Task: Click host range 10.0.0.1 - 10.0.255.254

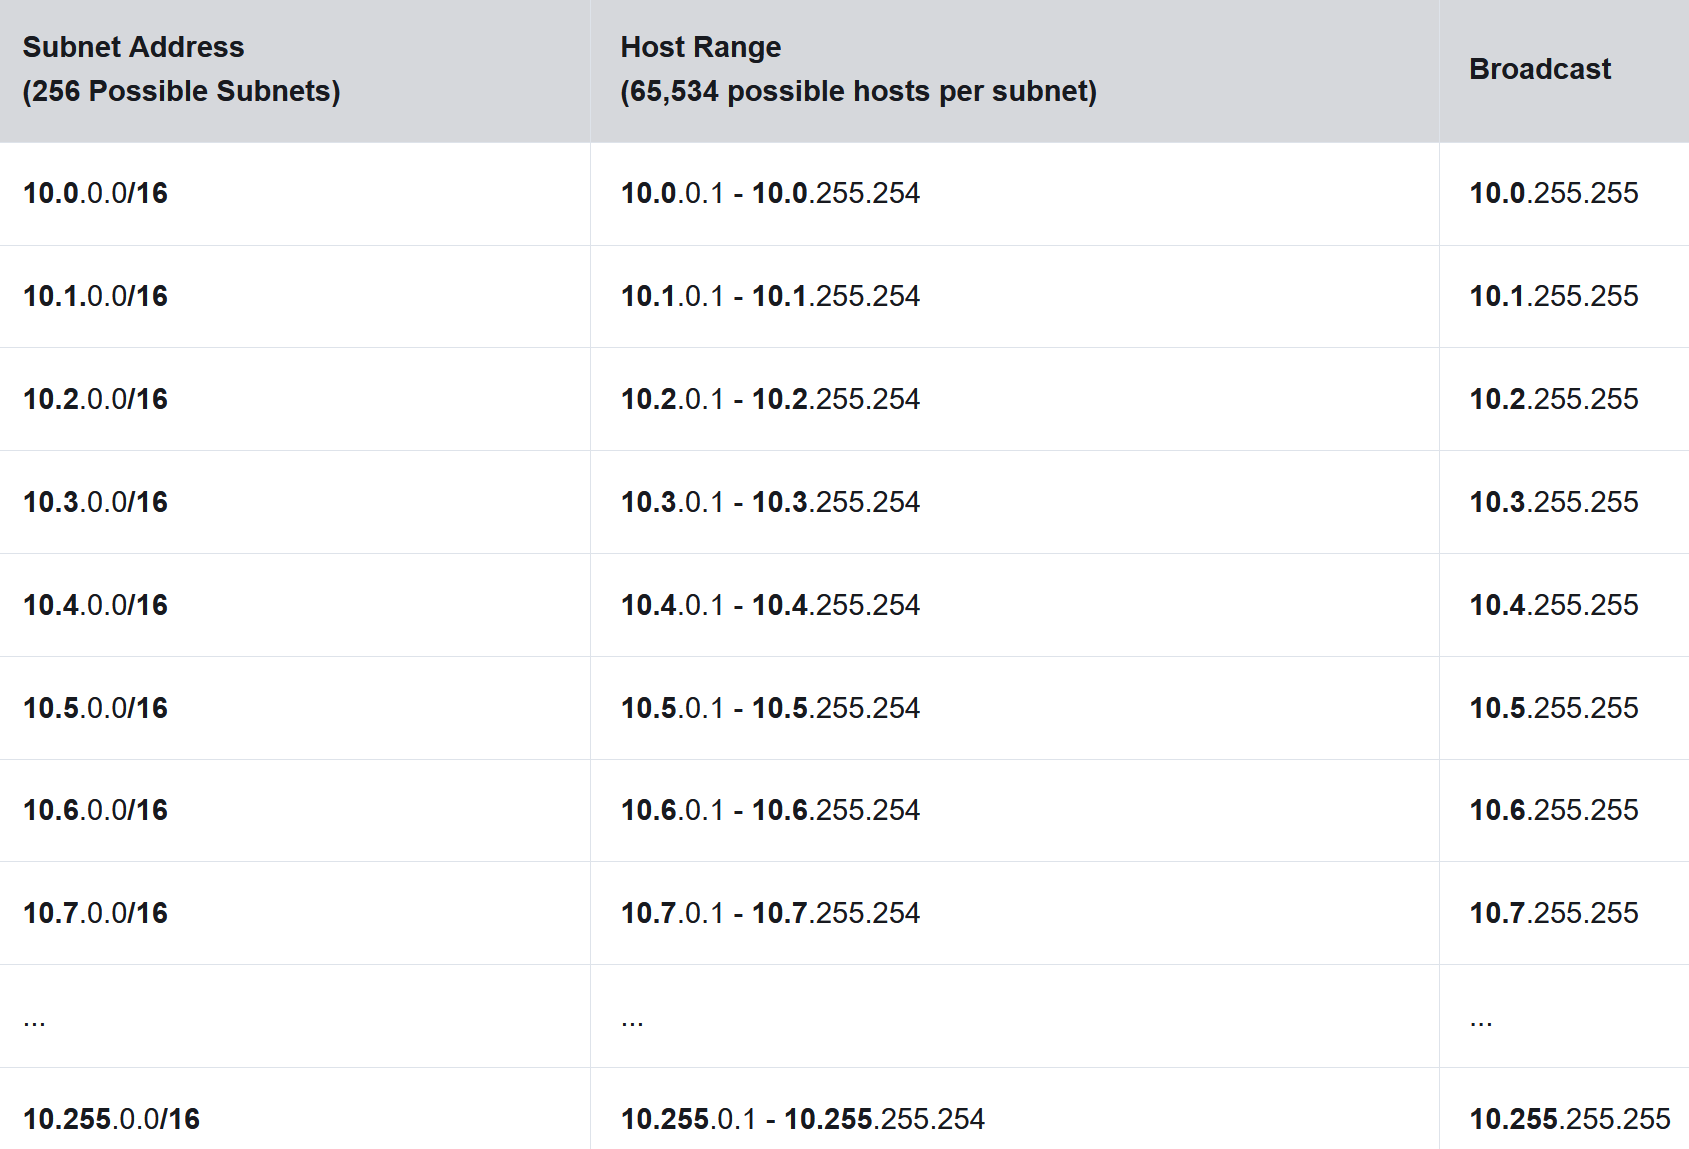Action: [770, 193]
